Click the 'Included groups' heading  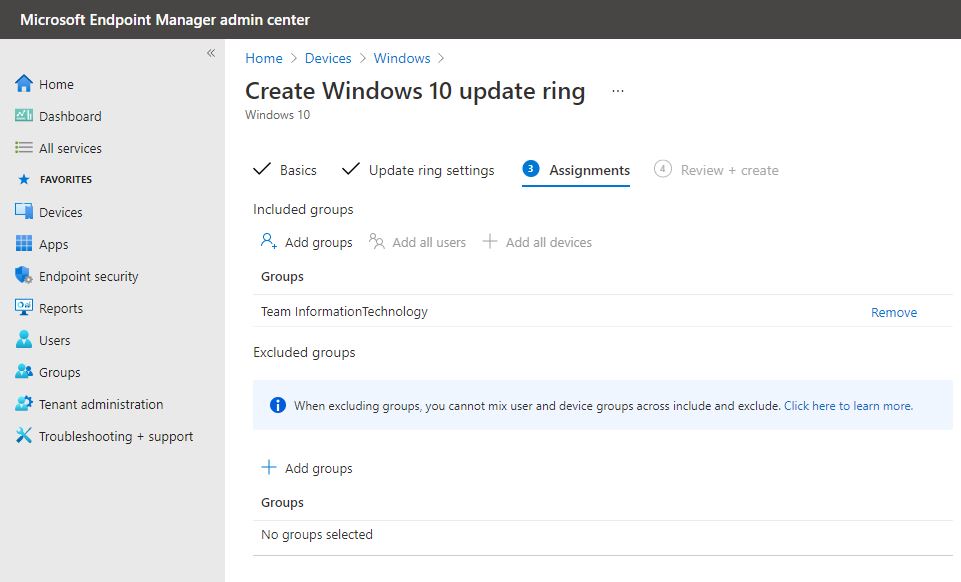point(303,210)
